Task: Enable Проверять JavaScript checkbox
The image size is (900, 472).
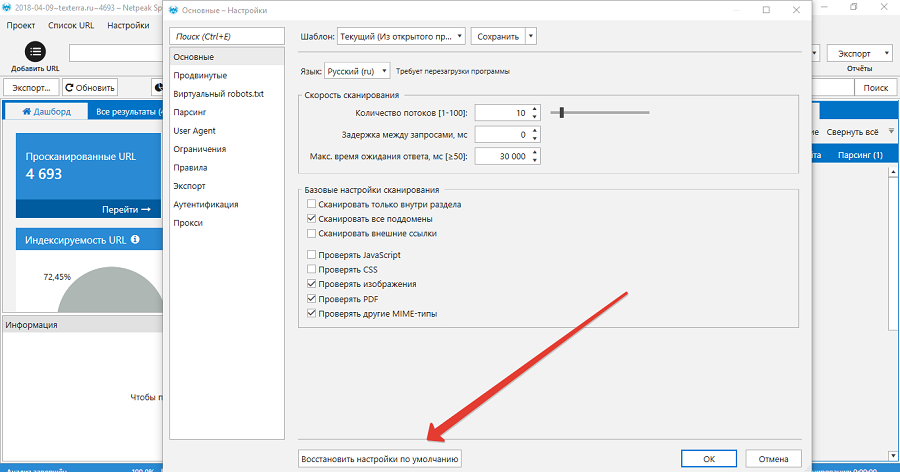Action: tap(311, 254)
